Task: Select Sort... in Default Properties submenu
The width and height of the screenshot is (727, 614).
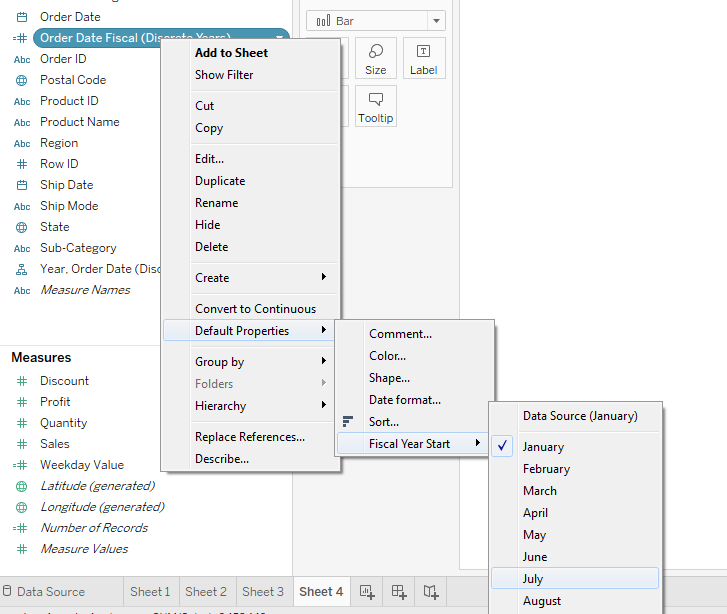Action: point(383,422)
